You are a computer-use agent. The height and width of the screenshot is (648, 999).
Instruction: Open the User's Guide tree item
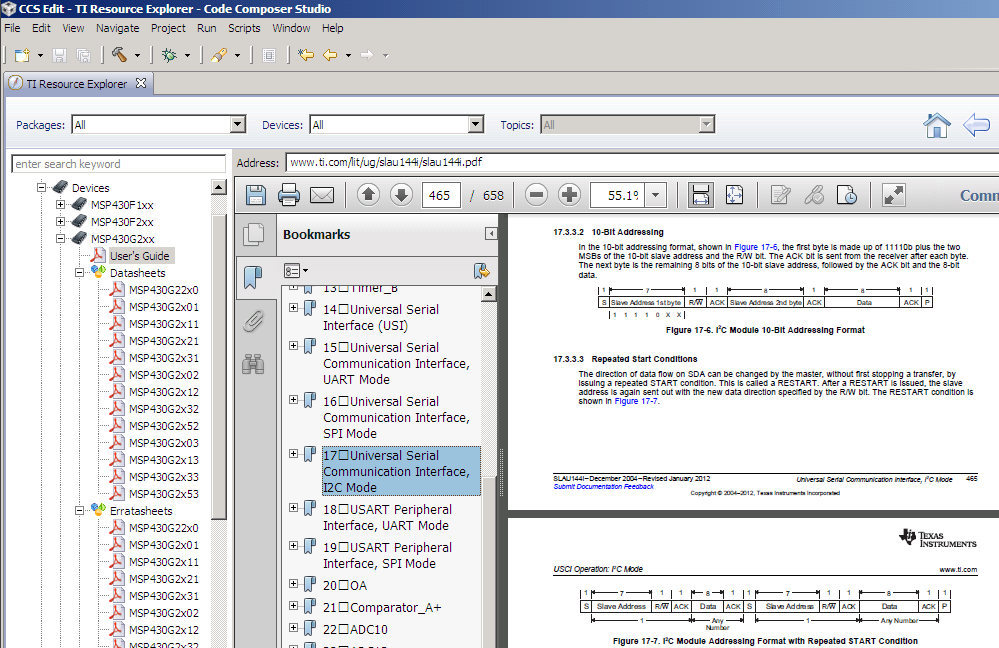pos(140,256)
